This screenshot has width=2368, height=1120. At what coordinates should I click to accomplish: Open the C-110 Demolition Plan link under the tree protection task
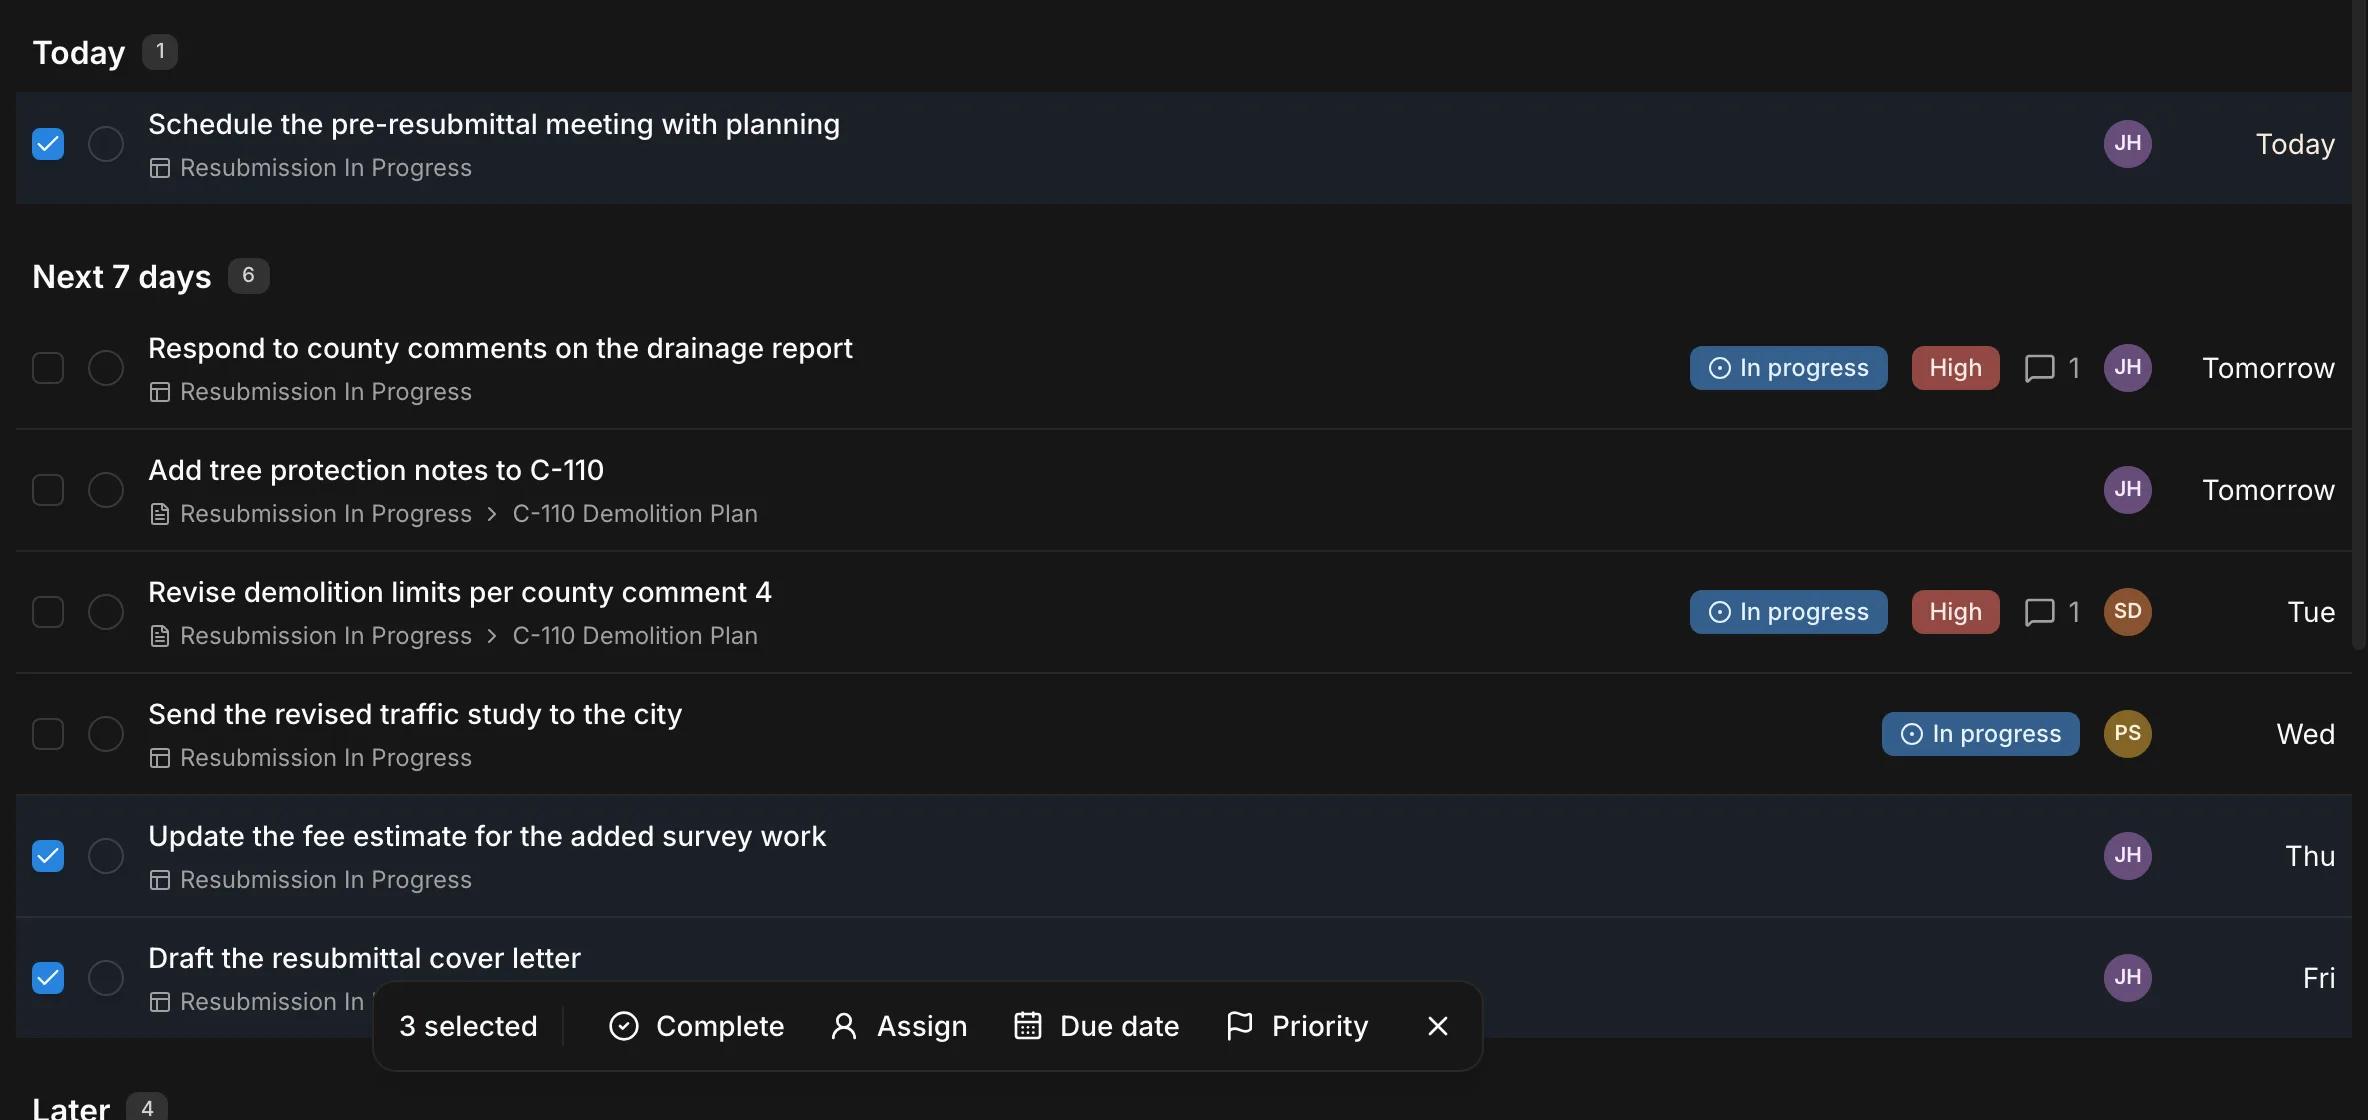tap(635, 514)
